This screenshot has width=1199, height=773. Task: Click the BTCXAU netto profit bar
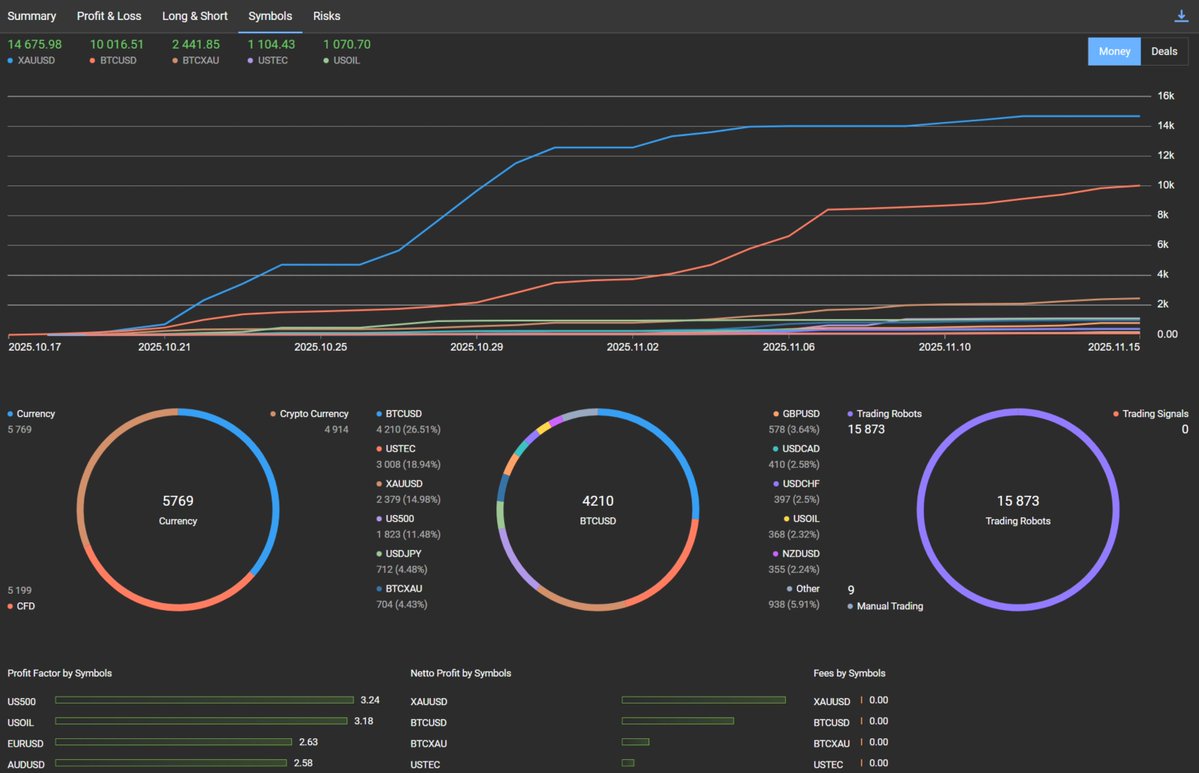[x=635, y=742]
